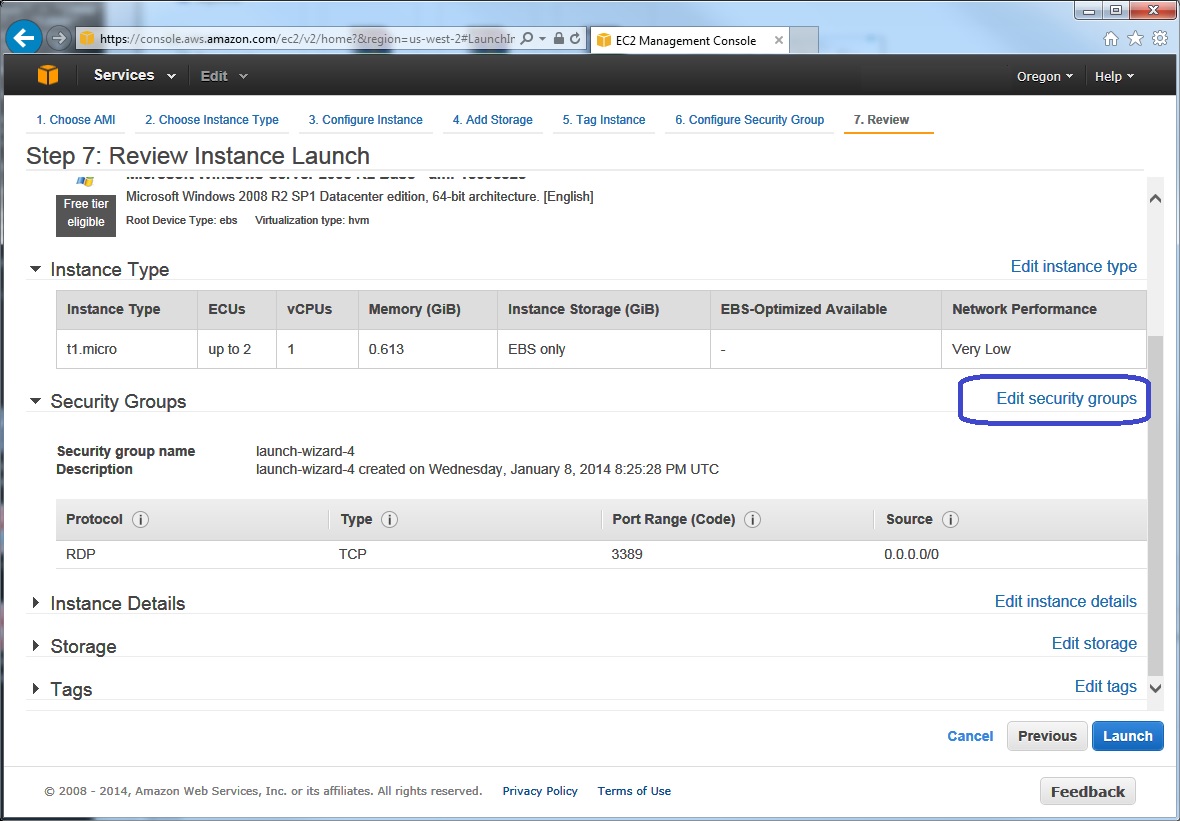The image size is (1180, 821).
Task: Click the browser URL address field
Action: pos(306,38)
